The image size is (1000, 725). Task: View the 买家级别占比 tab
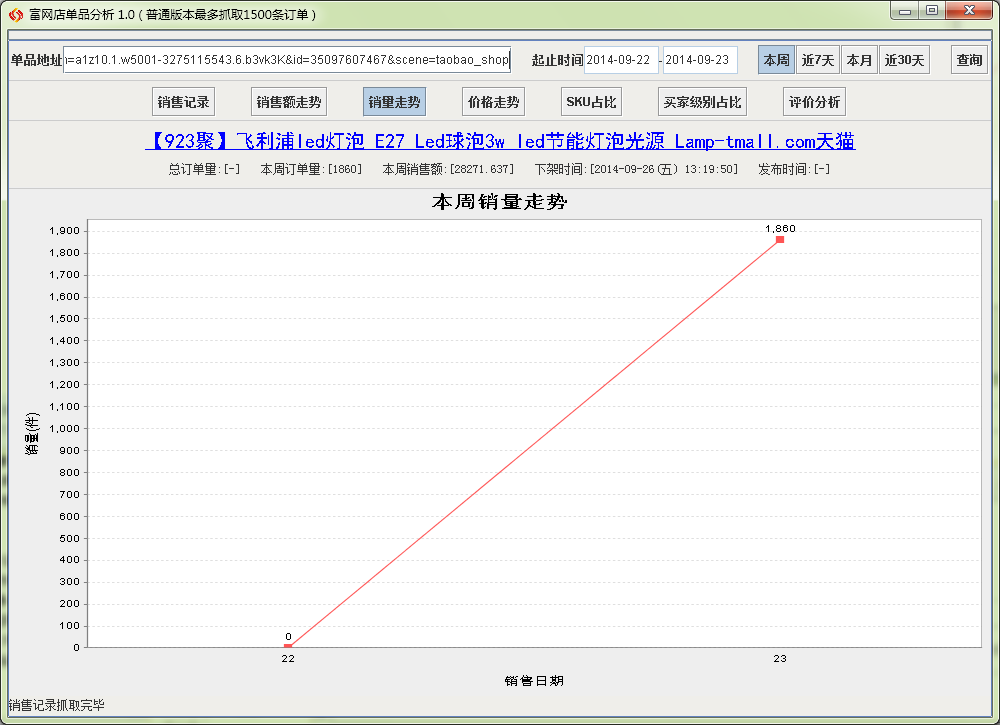703,102
